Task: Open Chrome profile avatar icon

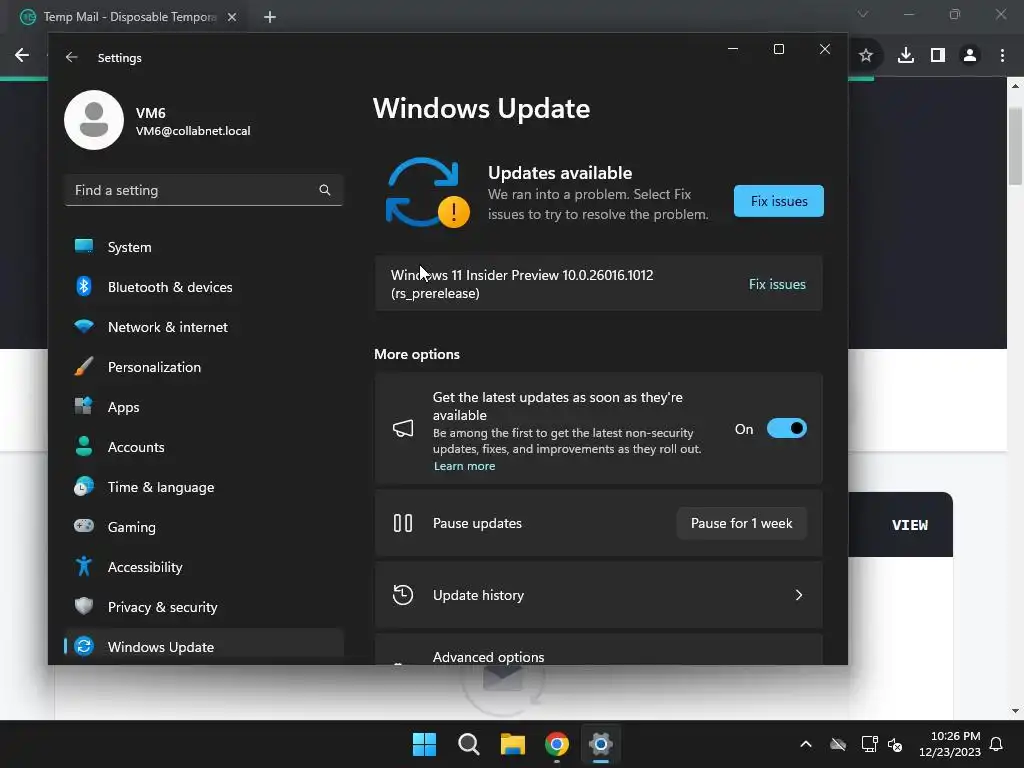Action: [x=970, y=56]
